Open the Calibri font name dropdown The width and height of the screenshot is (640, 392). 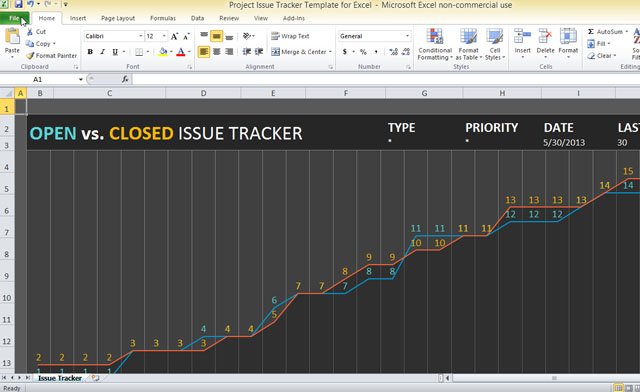[140, 36]
